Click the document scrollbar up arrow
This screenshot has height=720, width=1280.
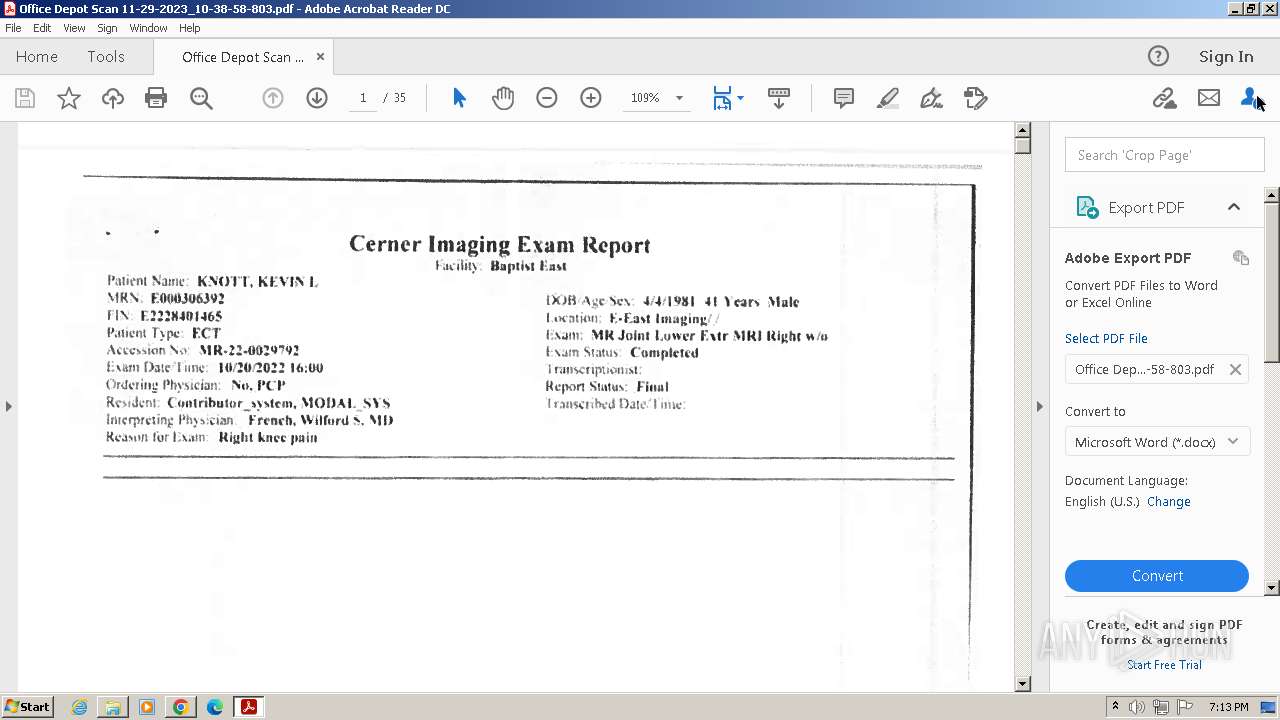(1022, 130)
